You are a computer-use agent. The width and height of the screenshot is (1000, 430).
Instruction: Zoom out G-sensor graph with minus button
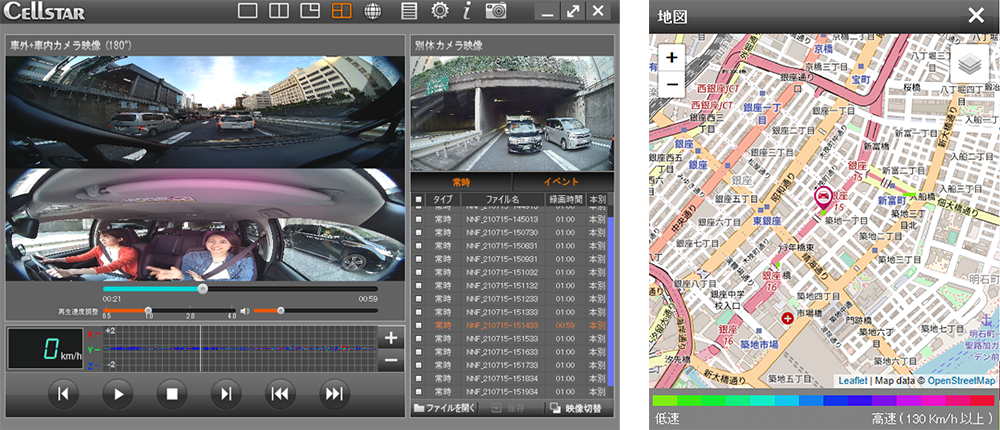click(391, 360)
